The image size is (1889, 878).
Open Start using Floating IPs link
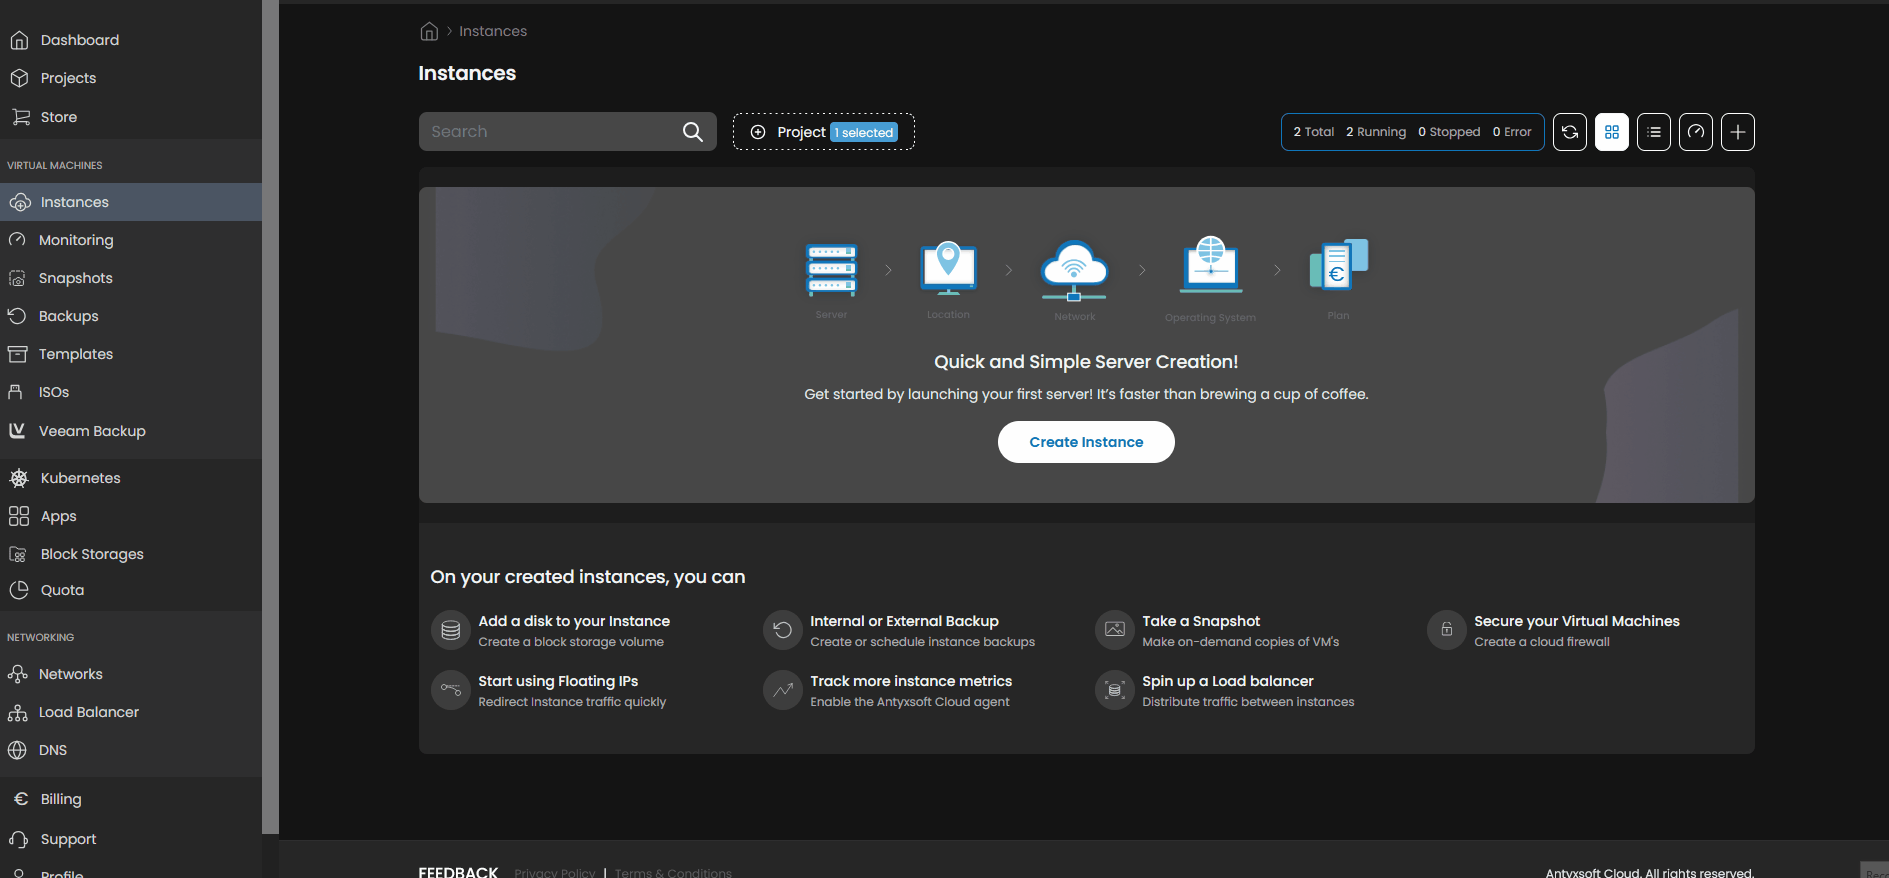(557, 681)
